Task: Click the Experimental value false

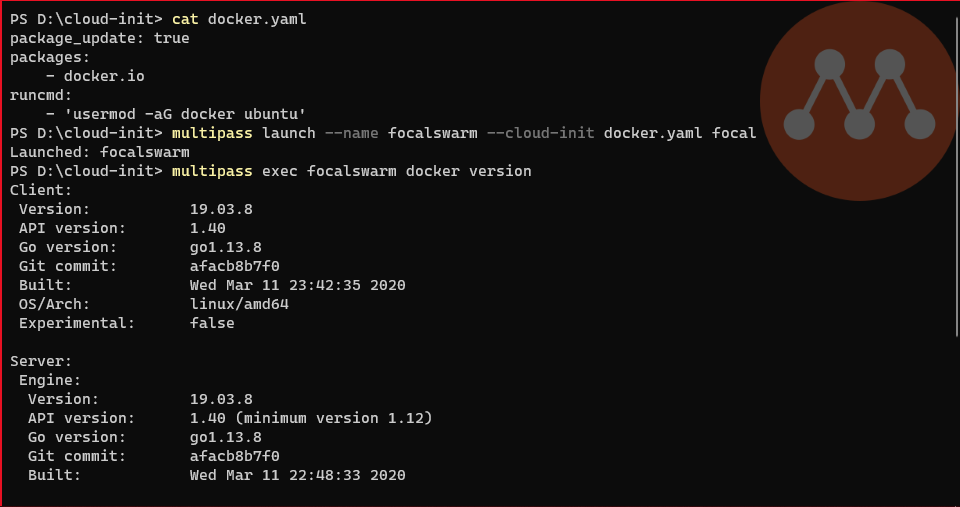Action: tap(212, 323)
